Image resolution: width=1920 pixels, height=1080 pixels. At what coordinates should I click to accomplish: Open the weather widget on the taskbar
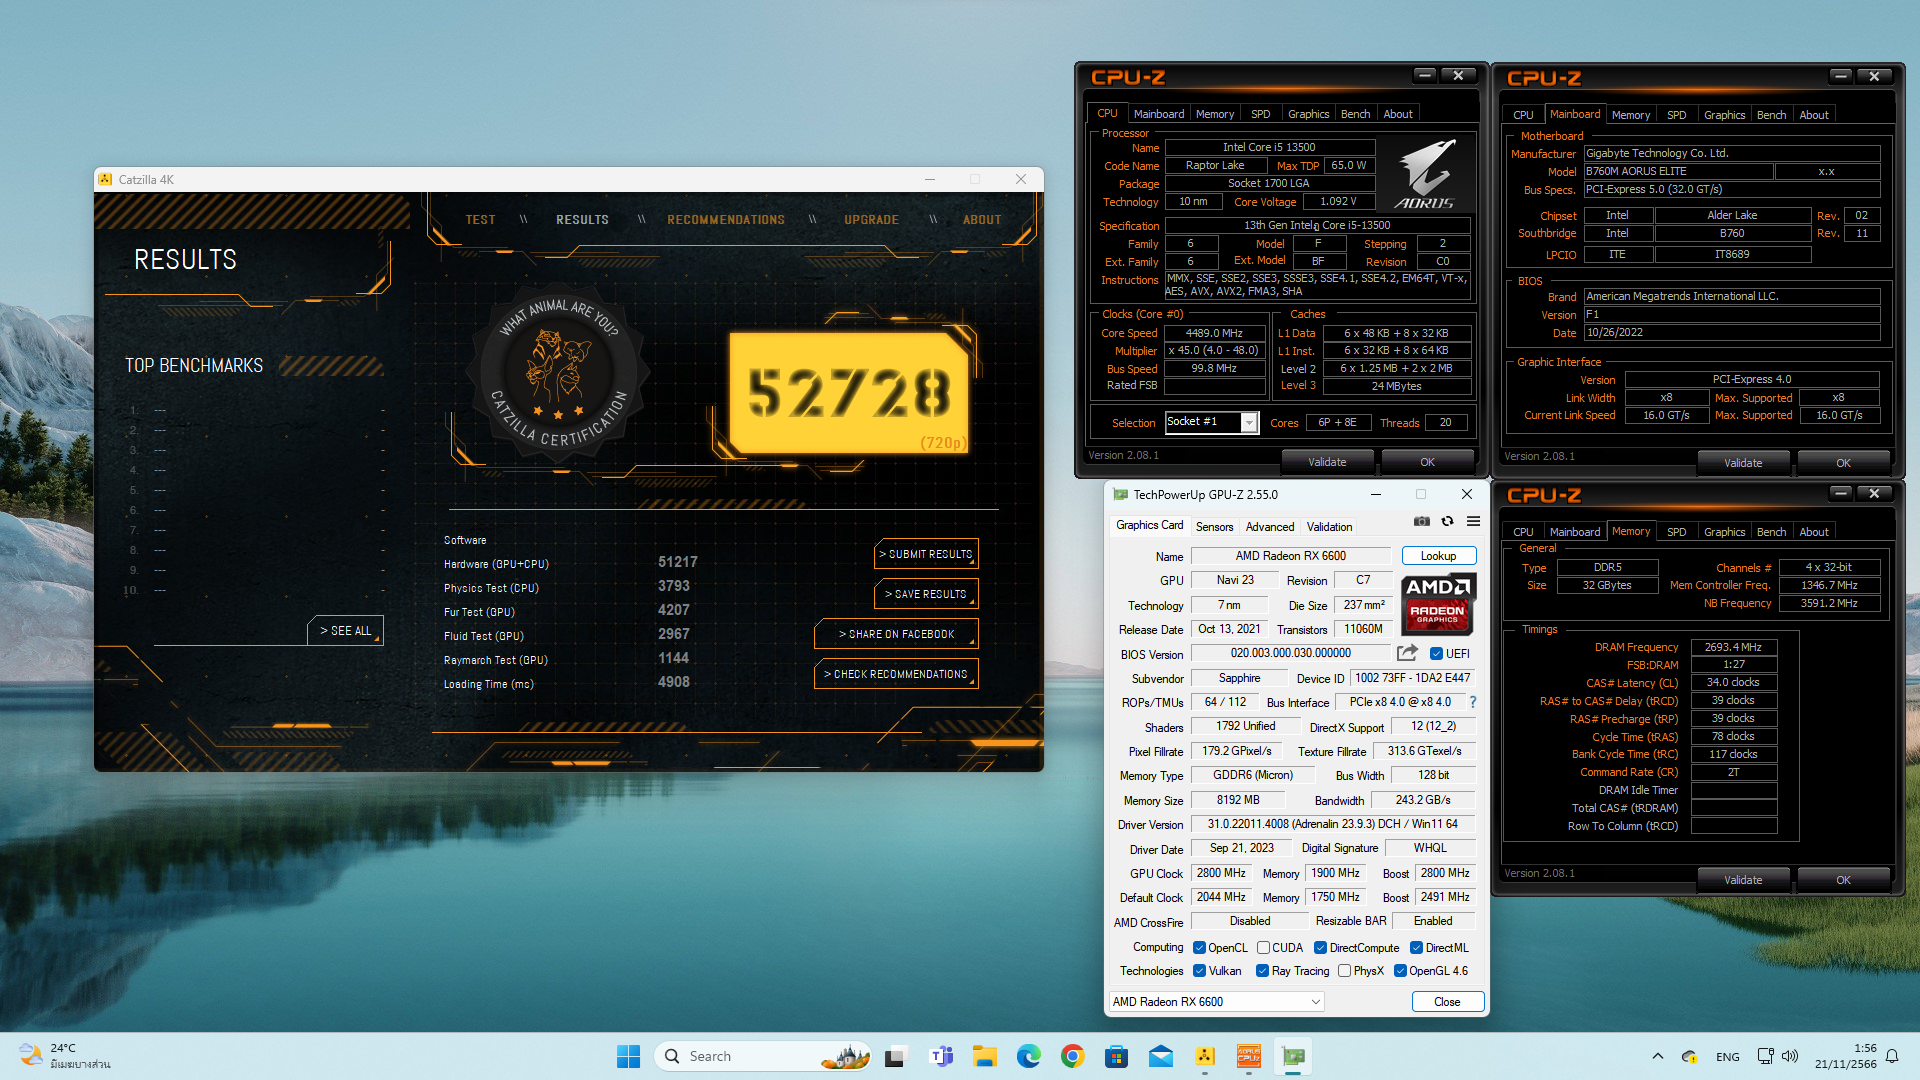(x=65, y=1056)
